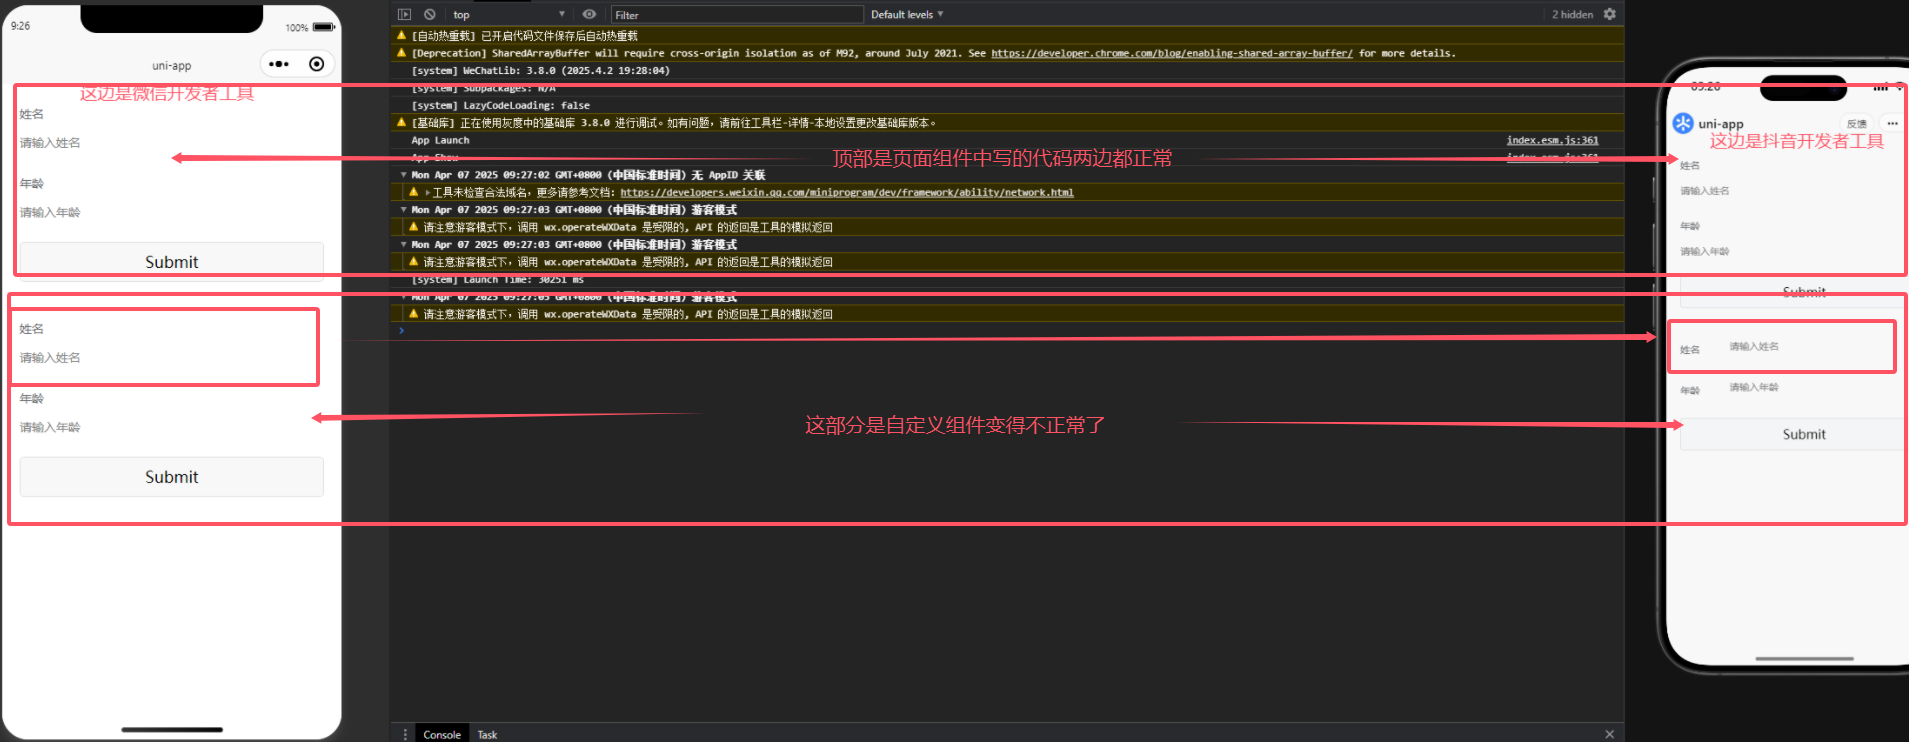Tap the lower Submit button in WeChat simulator
Viewport: 1909px width, 742px height.
pos(172,477)
